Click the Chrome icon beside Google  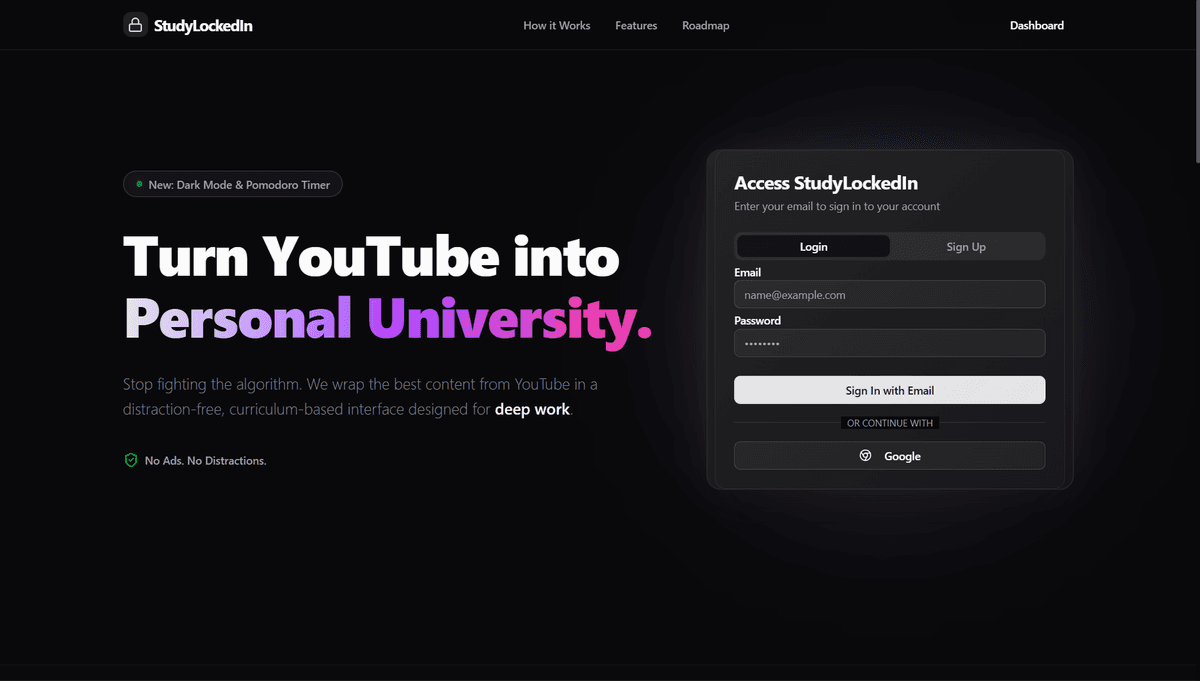click(865, 456)
